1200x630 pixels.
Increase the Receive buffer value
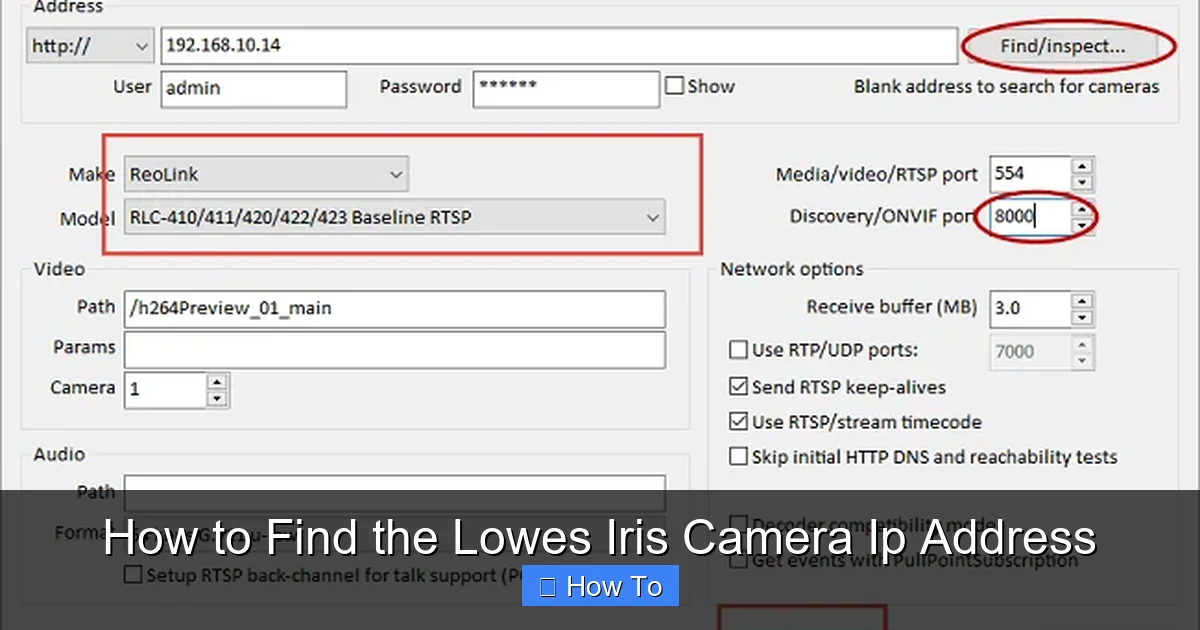[x=1082, y=300]
